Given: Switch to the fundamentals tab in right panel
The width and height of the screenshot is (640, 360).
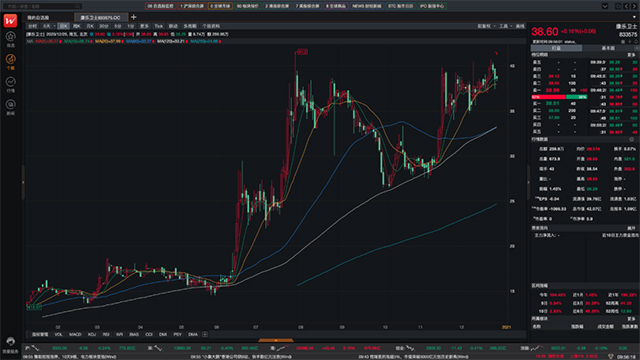Looking at the screenshot, I should 608,48.
